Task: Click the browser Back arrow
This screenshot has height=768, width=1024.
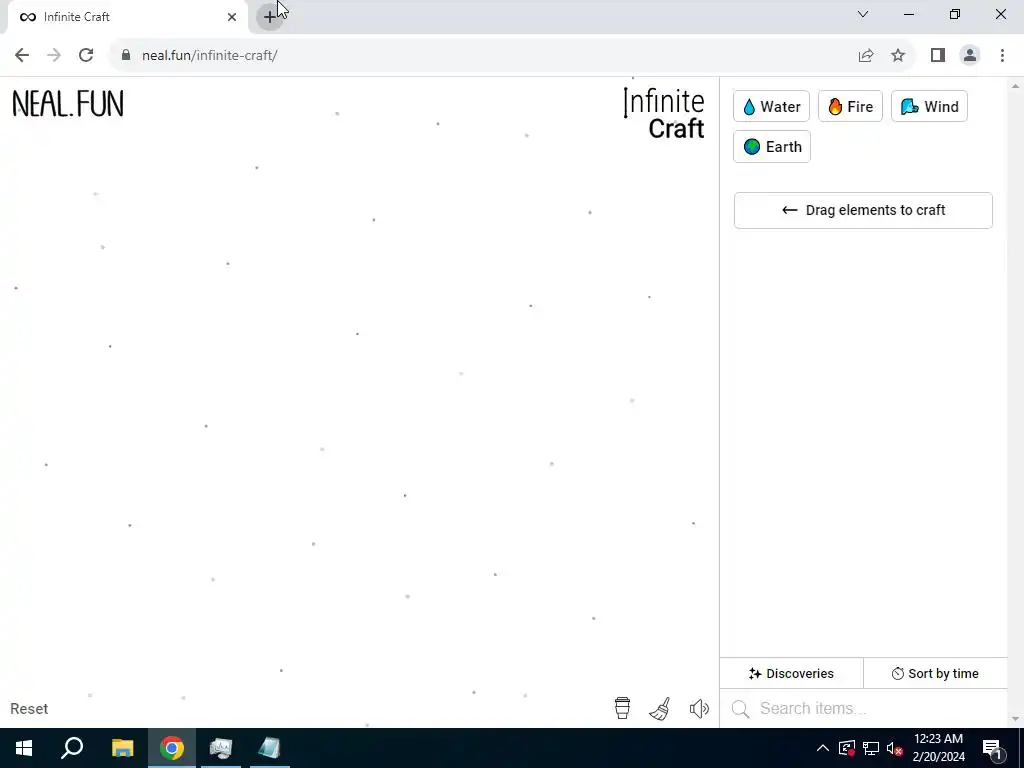Action: click(22, 56)
